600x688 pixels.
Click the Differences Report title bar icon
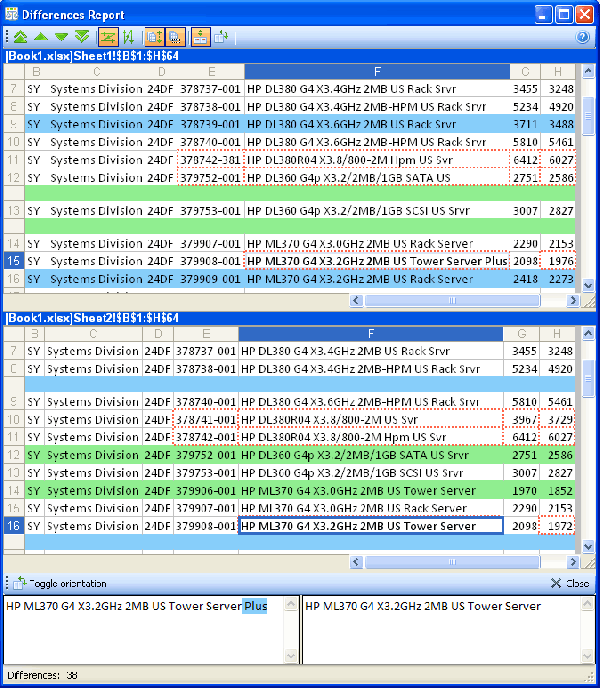(x=11, y=14)
